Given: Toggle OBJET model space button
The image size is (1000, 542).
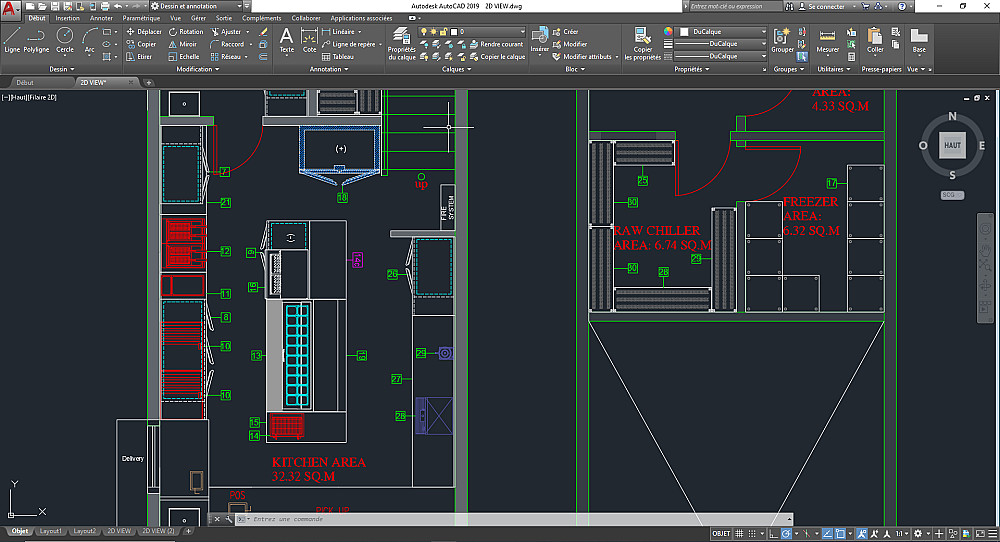Looking at the screenshot, I should tap(720, 534).
